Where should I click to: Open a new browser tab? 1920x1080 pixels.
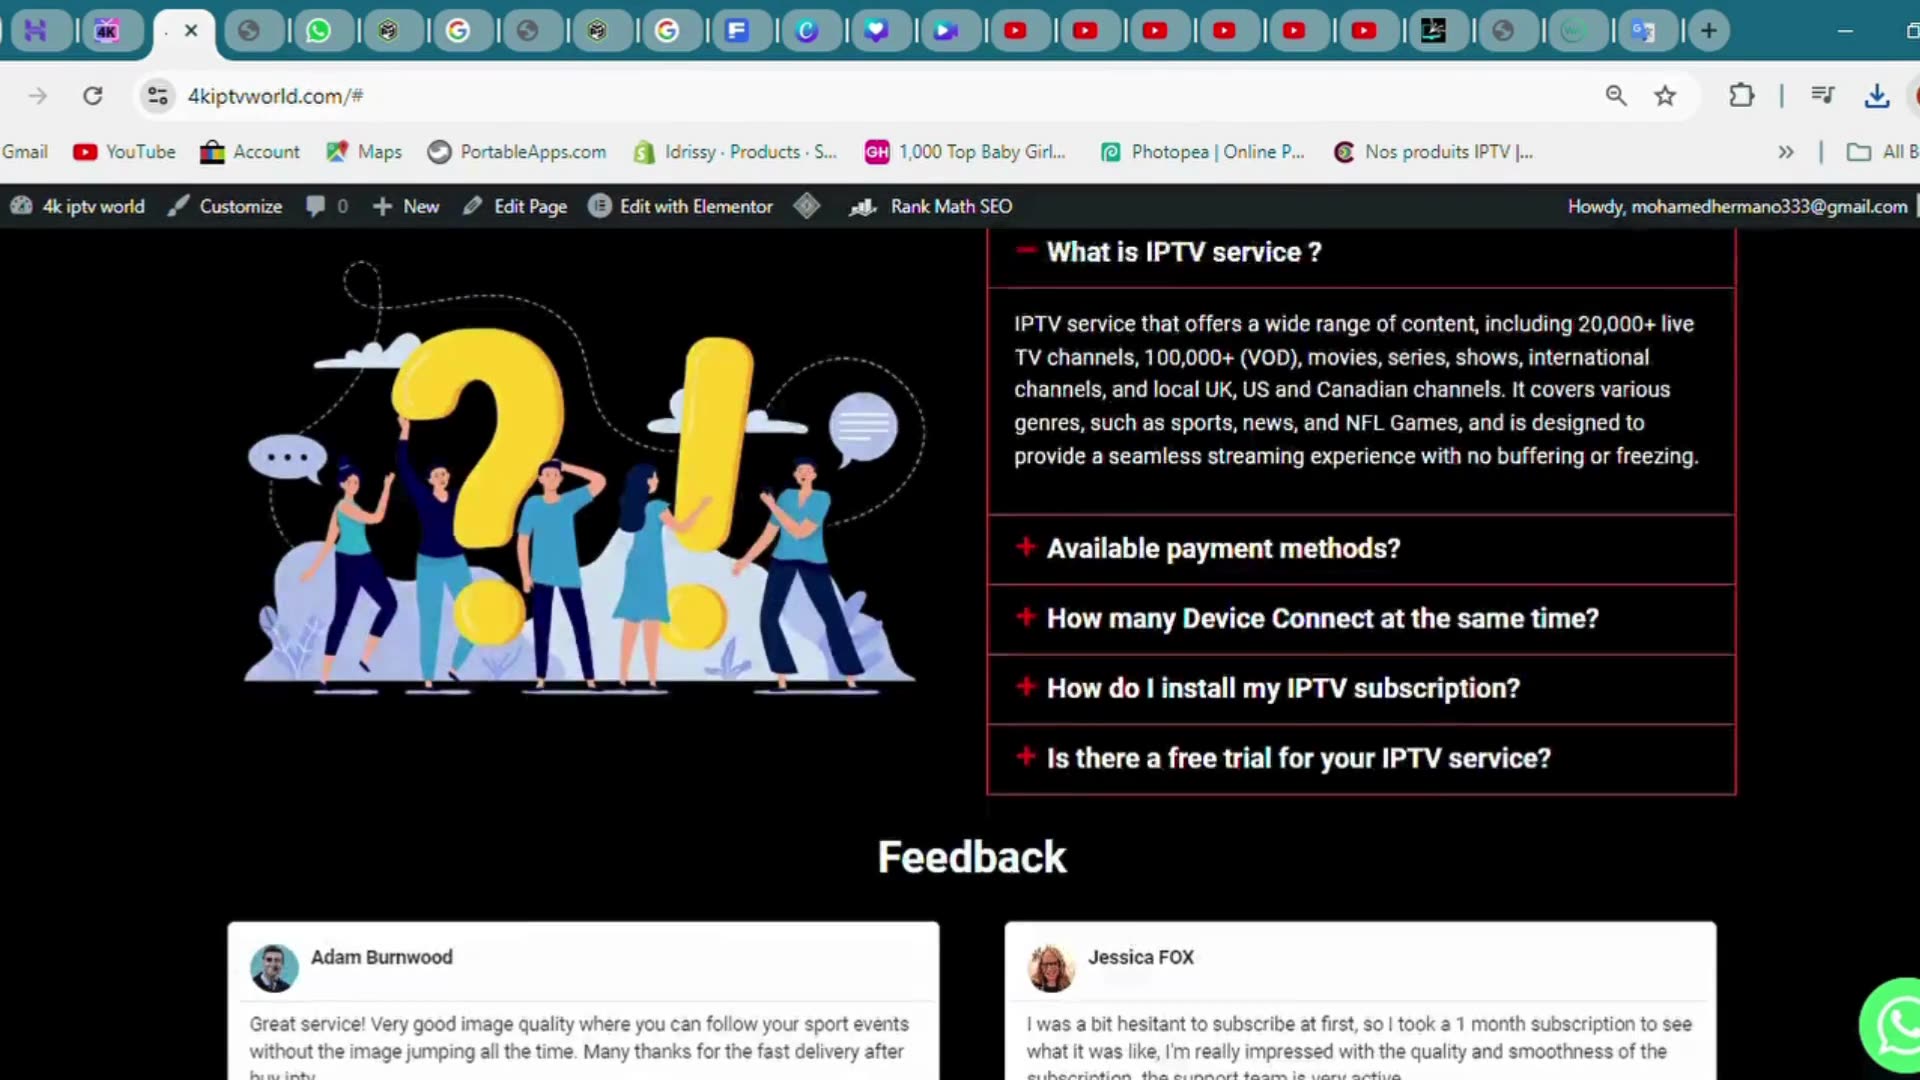(x=1709, y=31)
